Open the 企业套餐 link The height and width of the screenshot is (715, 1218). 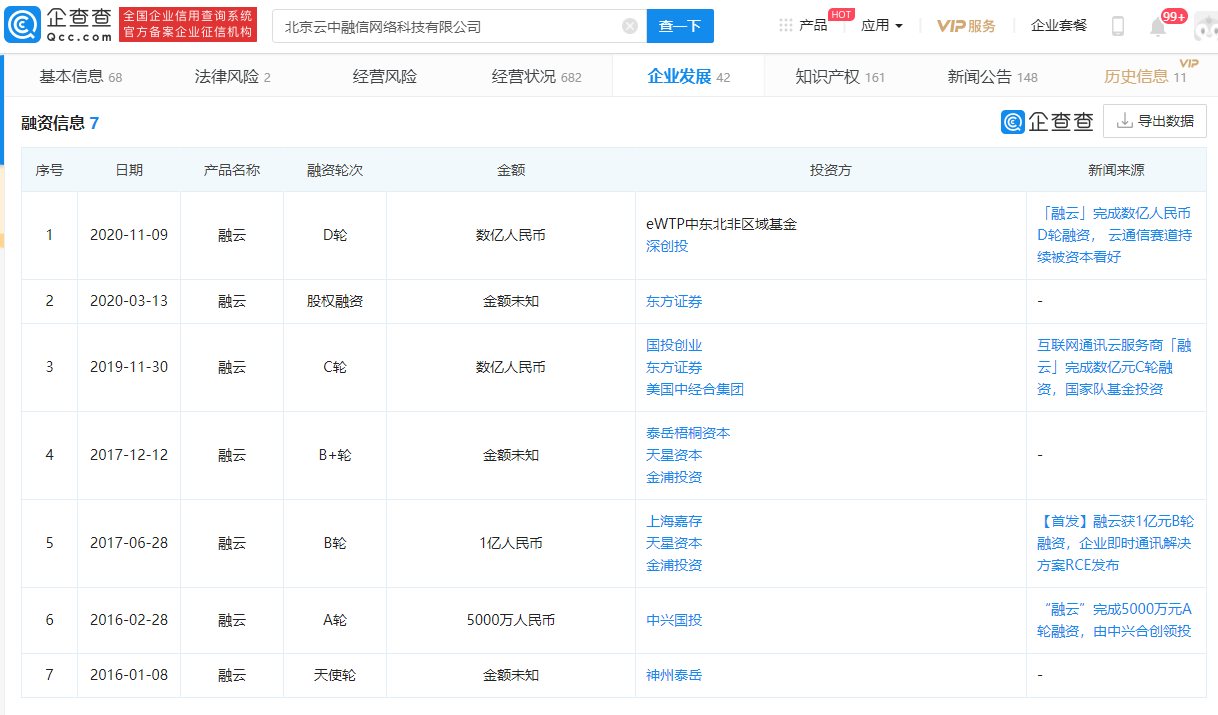(x=1059, y=26)
